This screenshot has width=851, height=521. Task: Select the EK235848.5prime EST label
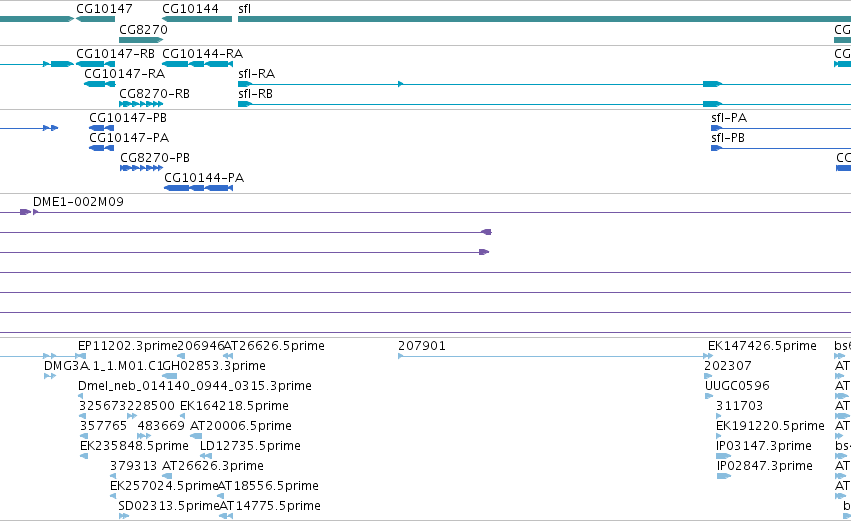click(x=134, y=446)
